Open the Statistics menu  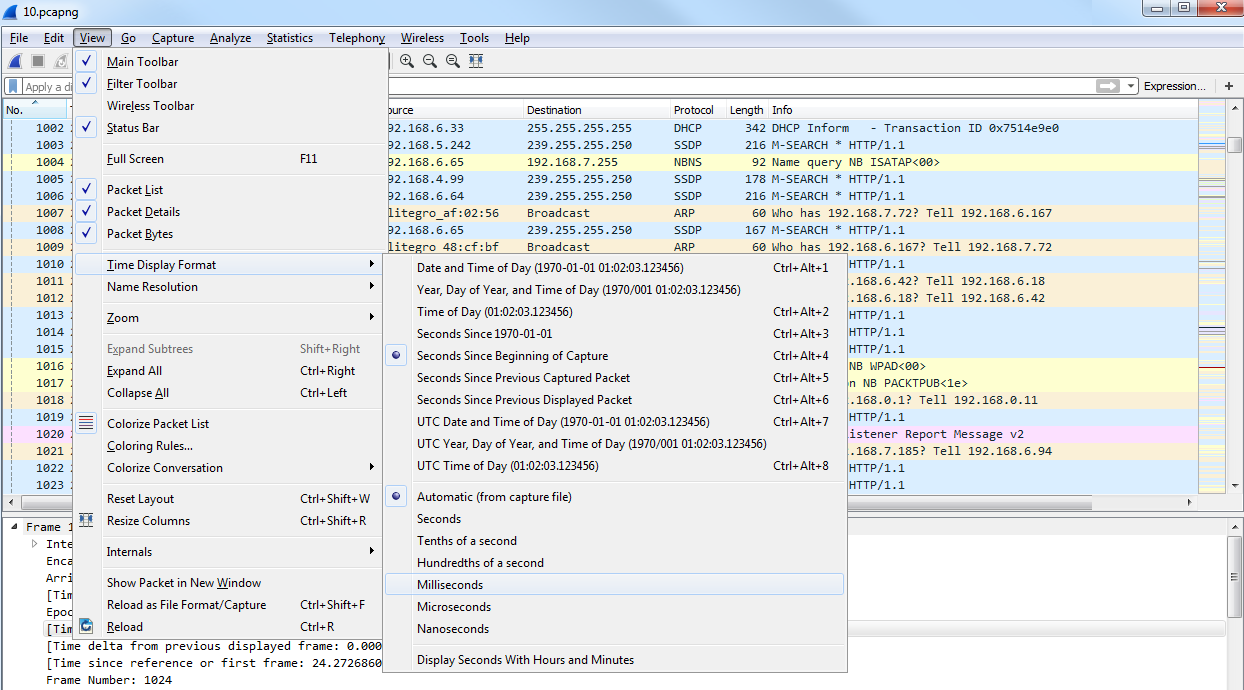pyautogui.click(x=289, y=38)
